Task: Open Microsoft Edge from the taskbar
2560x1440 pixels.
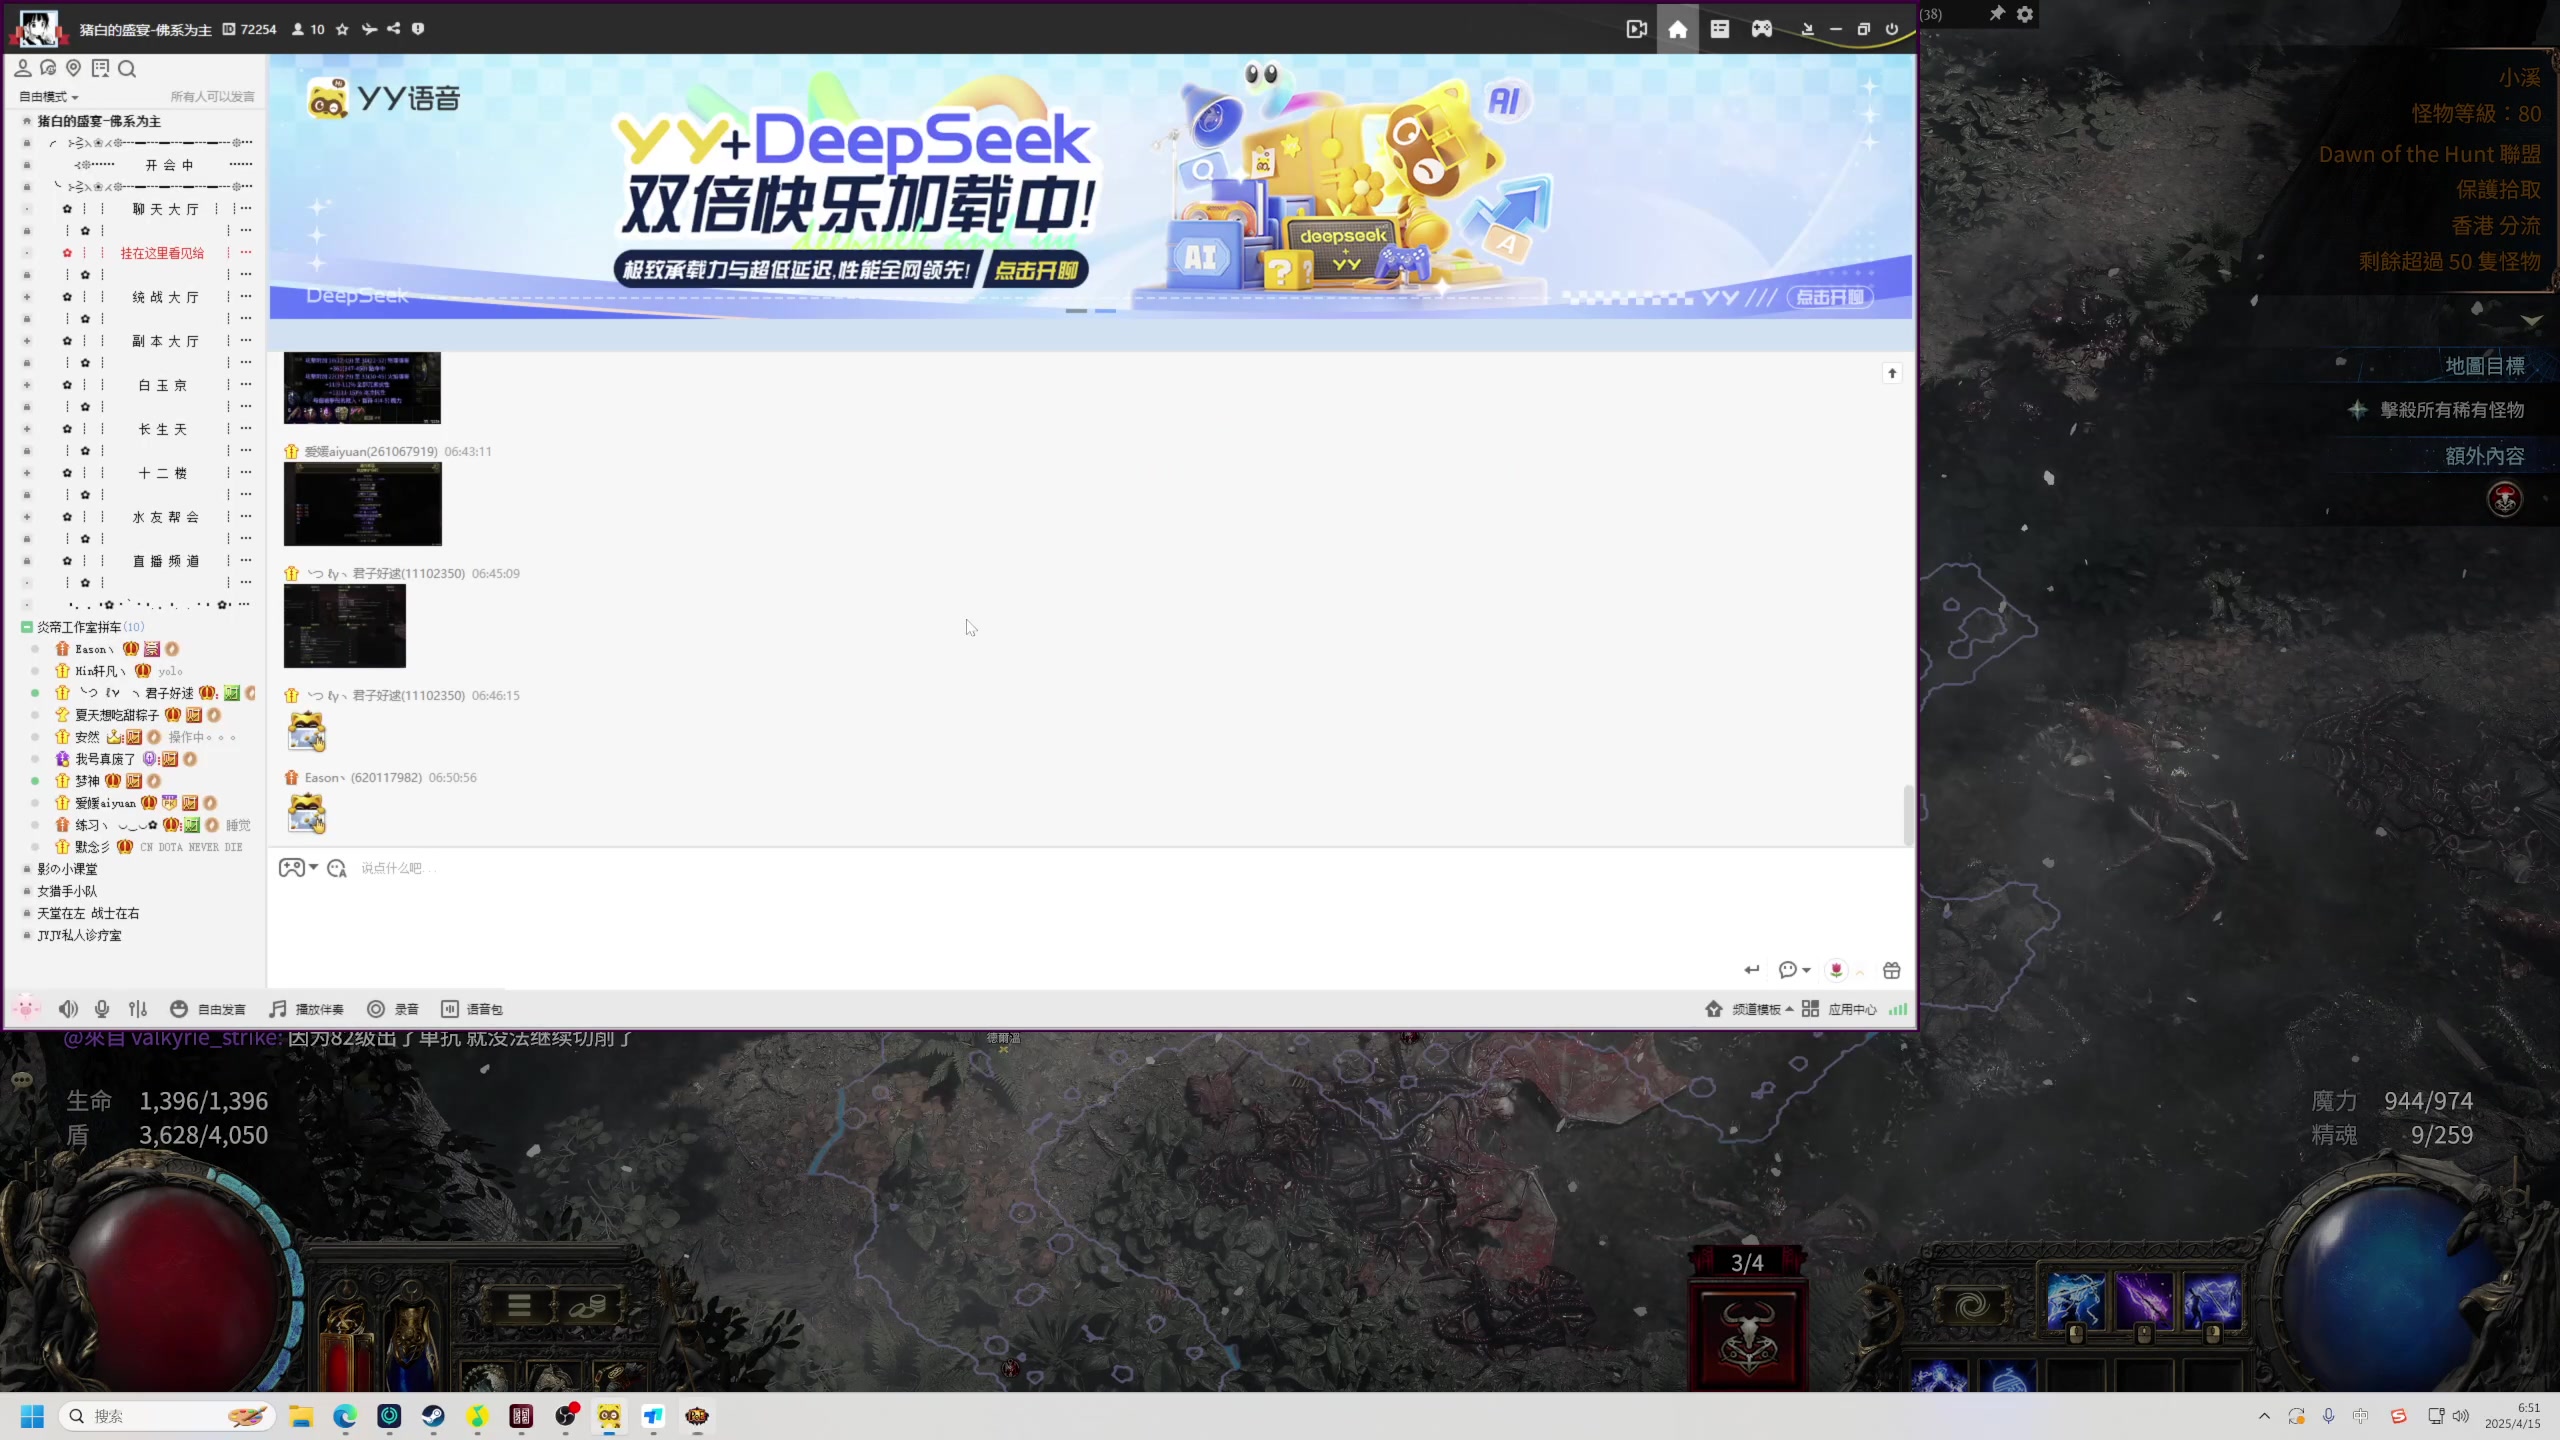Action: point(345,1416)
